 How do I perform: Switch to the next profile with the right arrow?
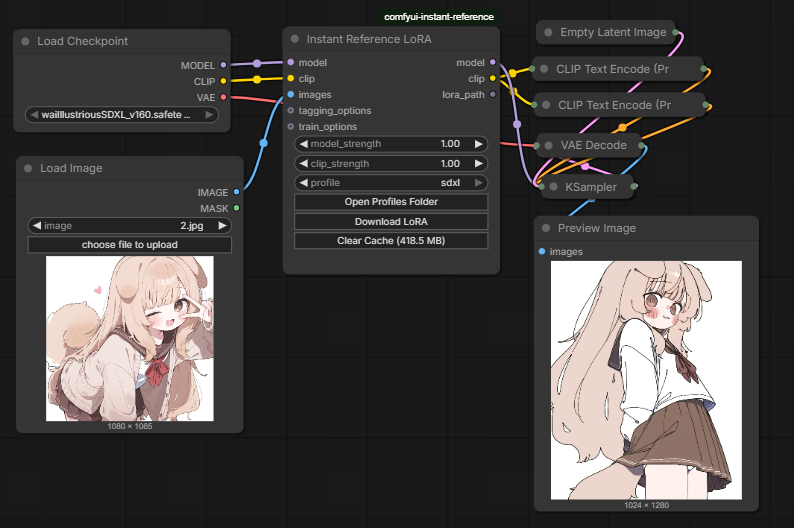(x=479, y=183)
